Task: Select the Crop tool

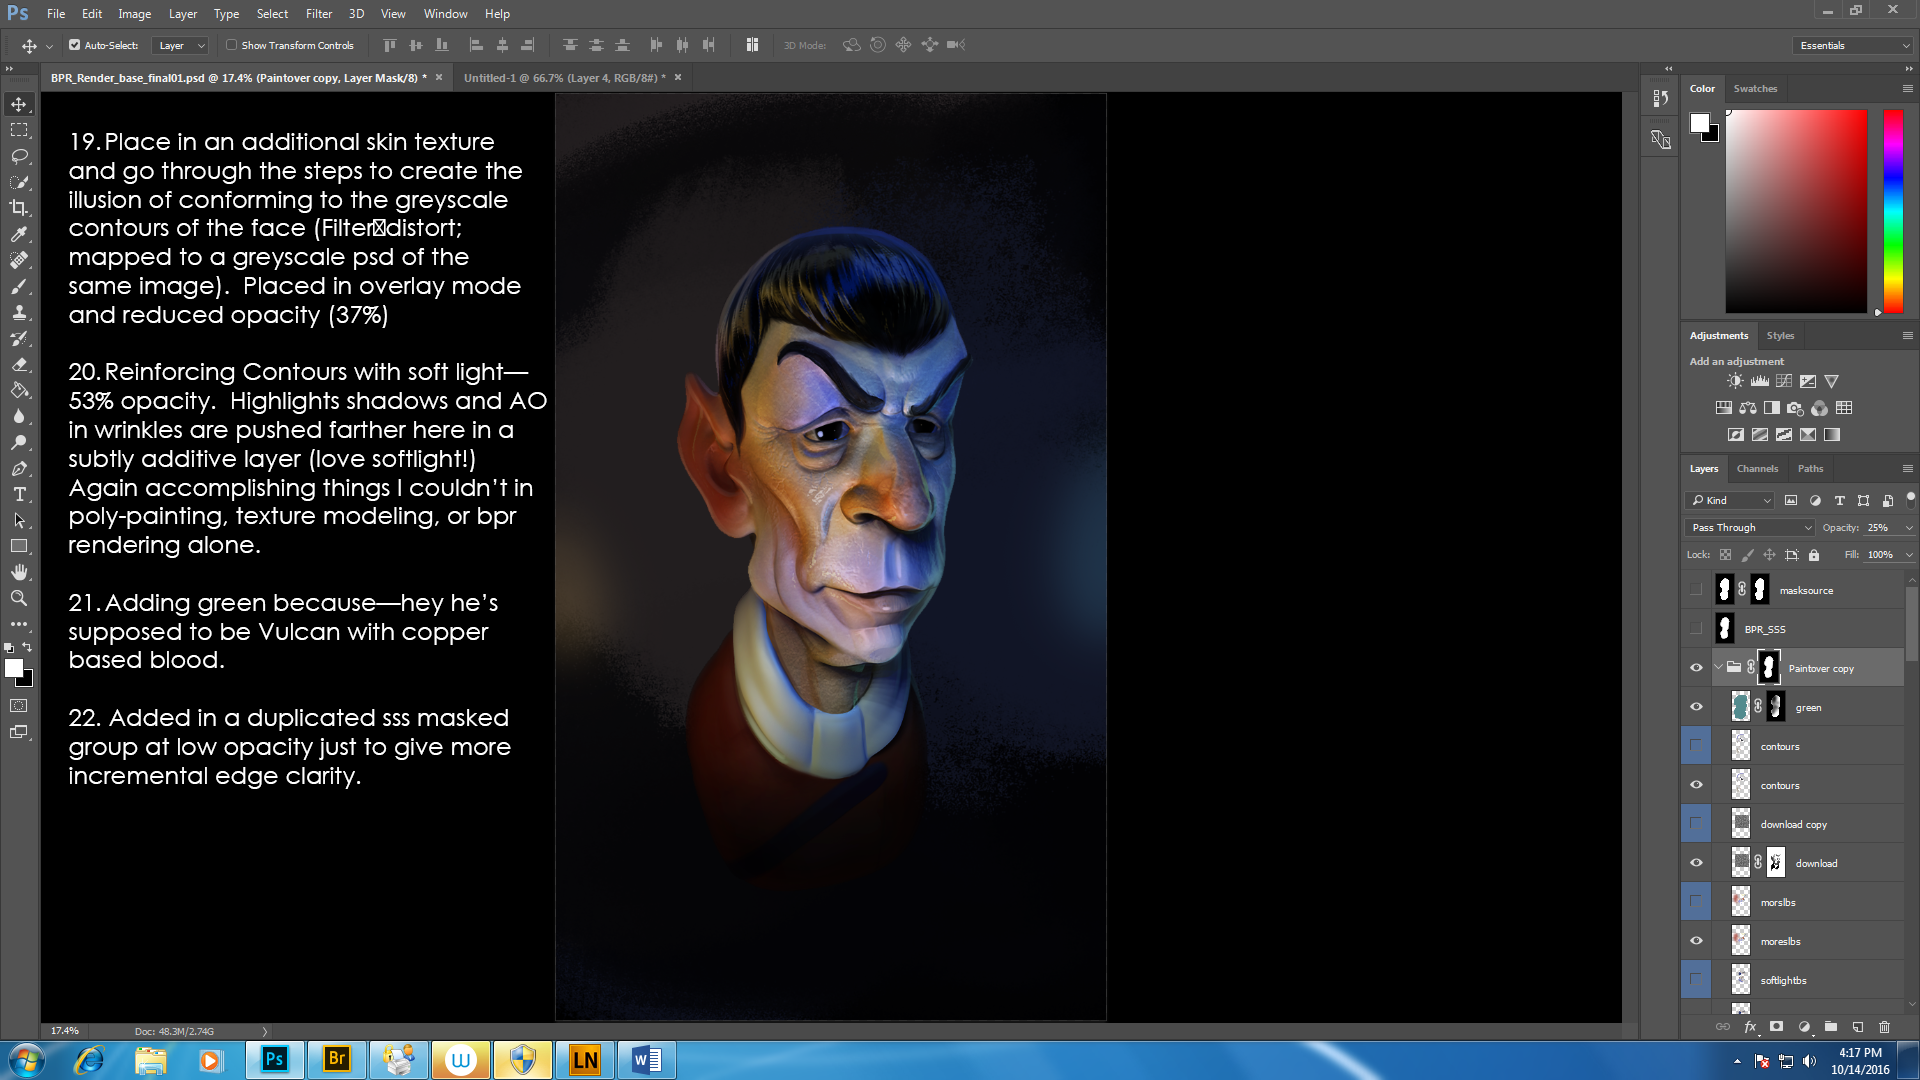Action: pyautogui.click(x=19, y=208)
